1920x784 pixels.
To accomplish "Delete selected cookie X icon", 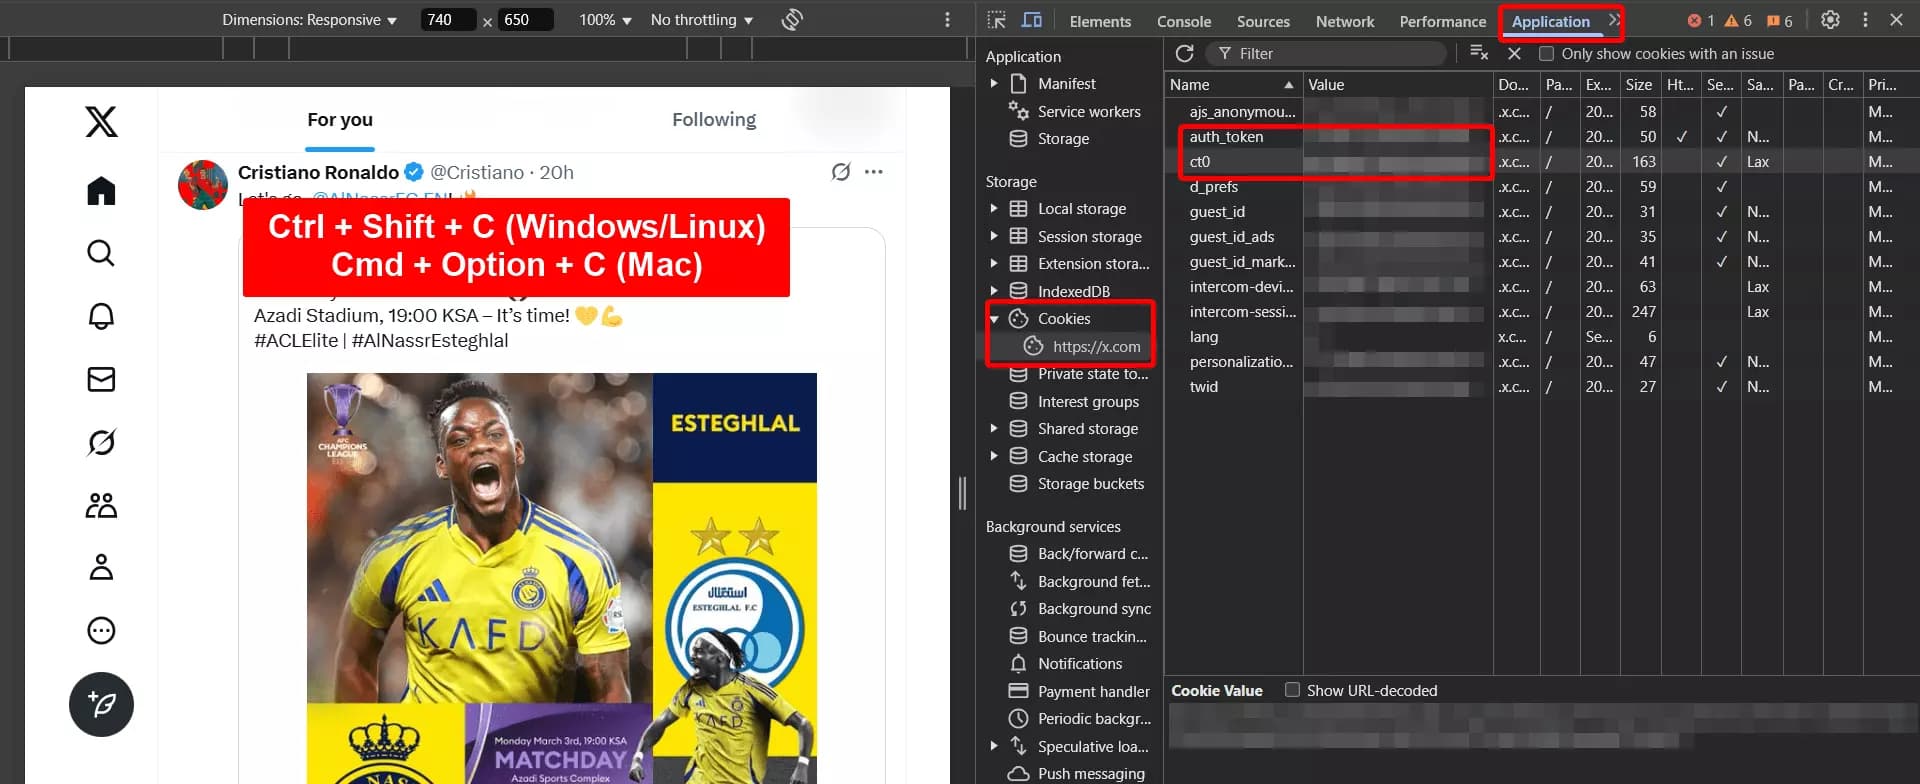I will [1514, 53].
